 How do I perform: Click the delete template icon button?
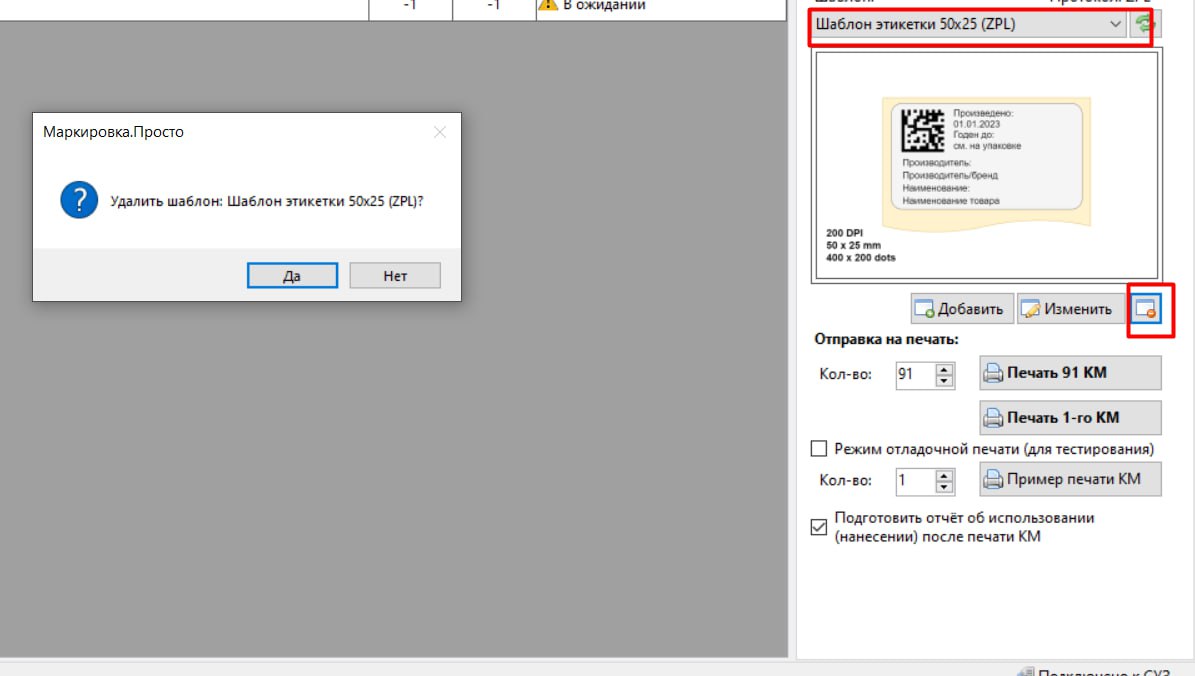coord(1145,309)
